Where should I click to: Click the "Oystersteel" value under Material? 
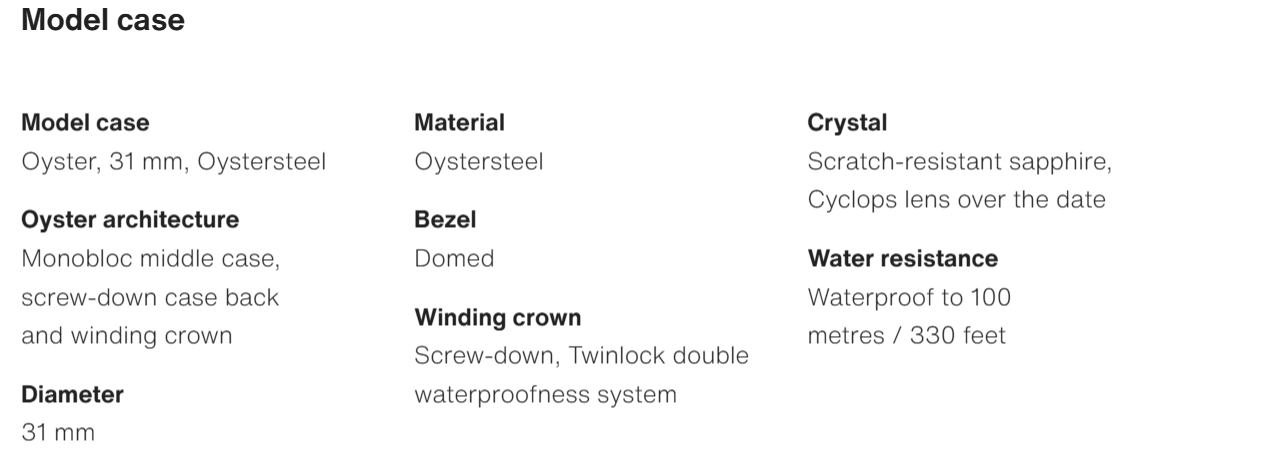(x=479, y=161)
